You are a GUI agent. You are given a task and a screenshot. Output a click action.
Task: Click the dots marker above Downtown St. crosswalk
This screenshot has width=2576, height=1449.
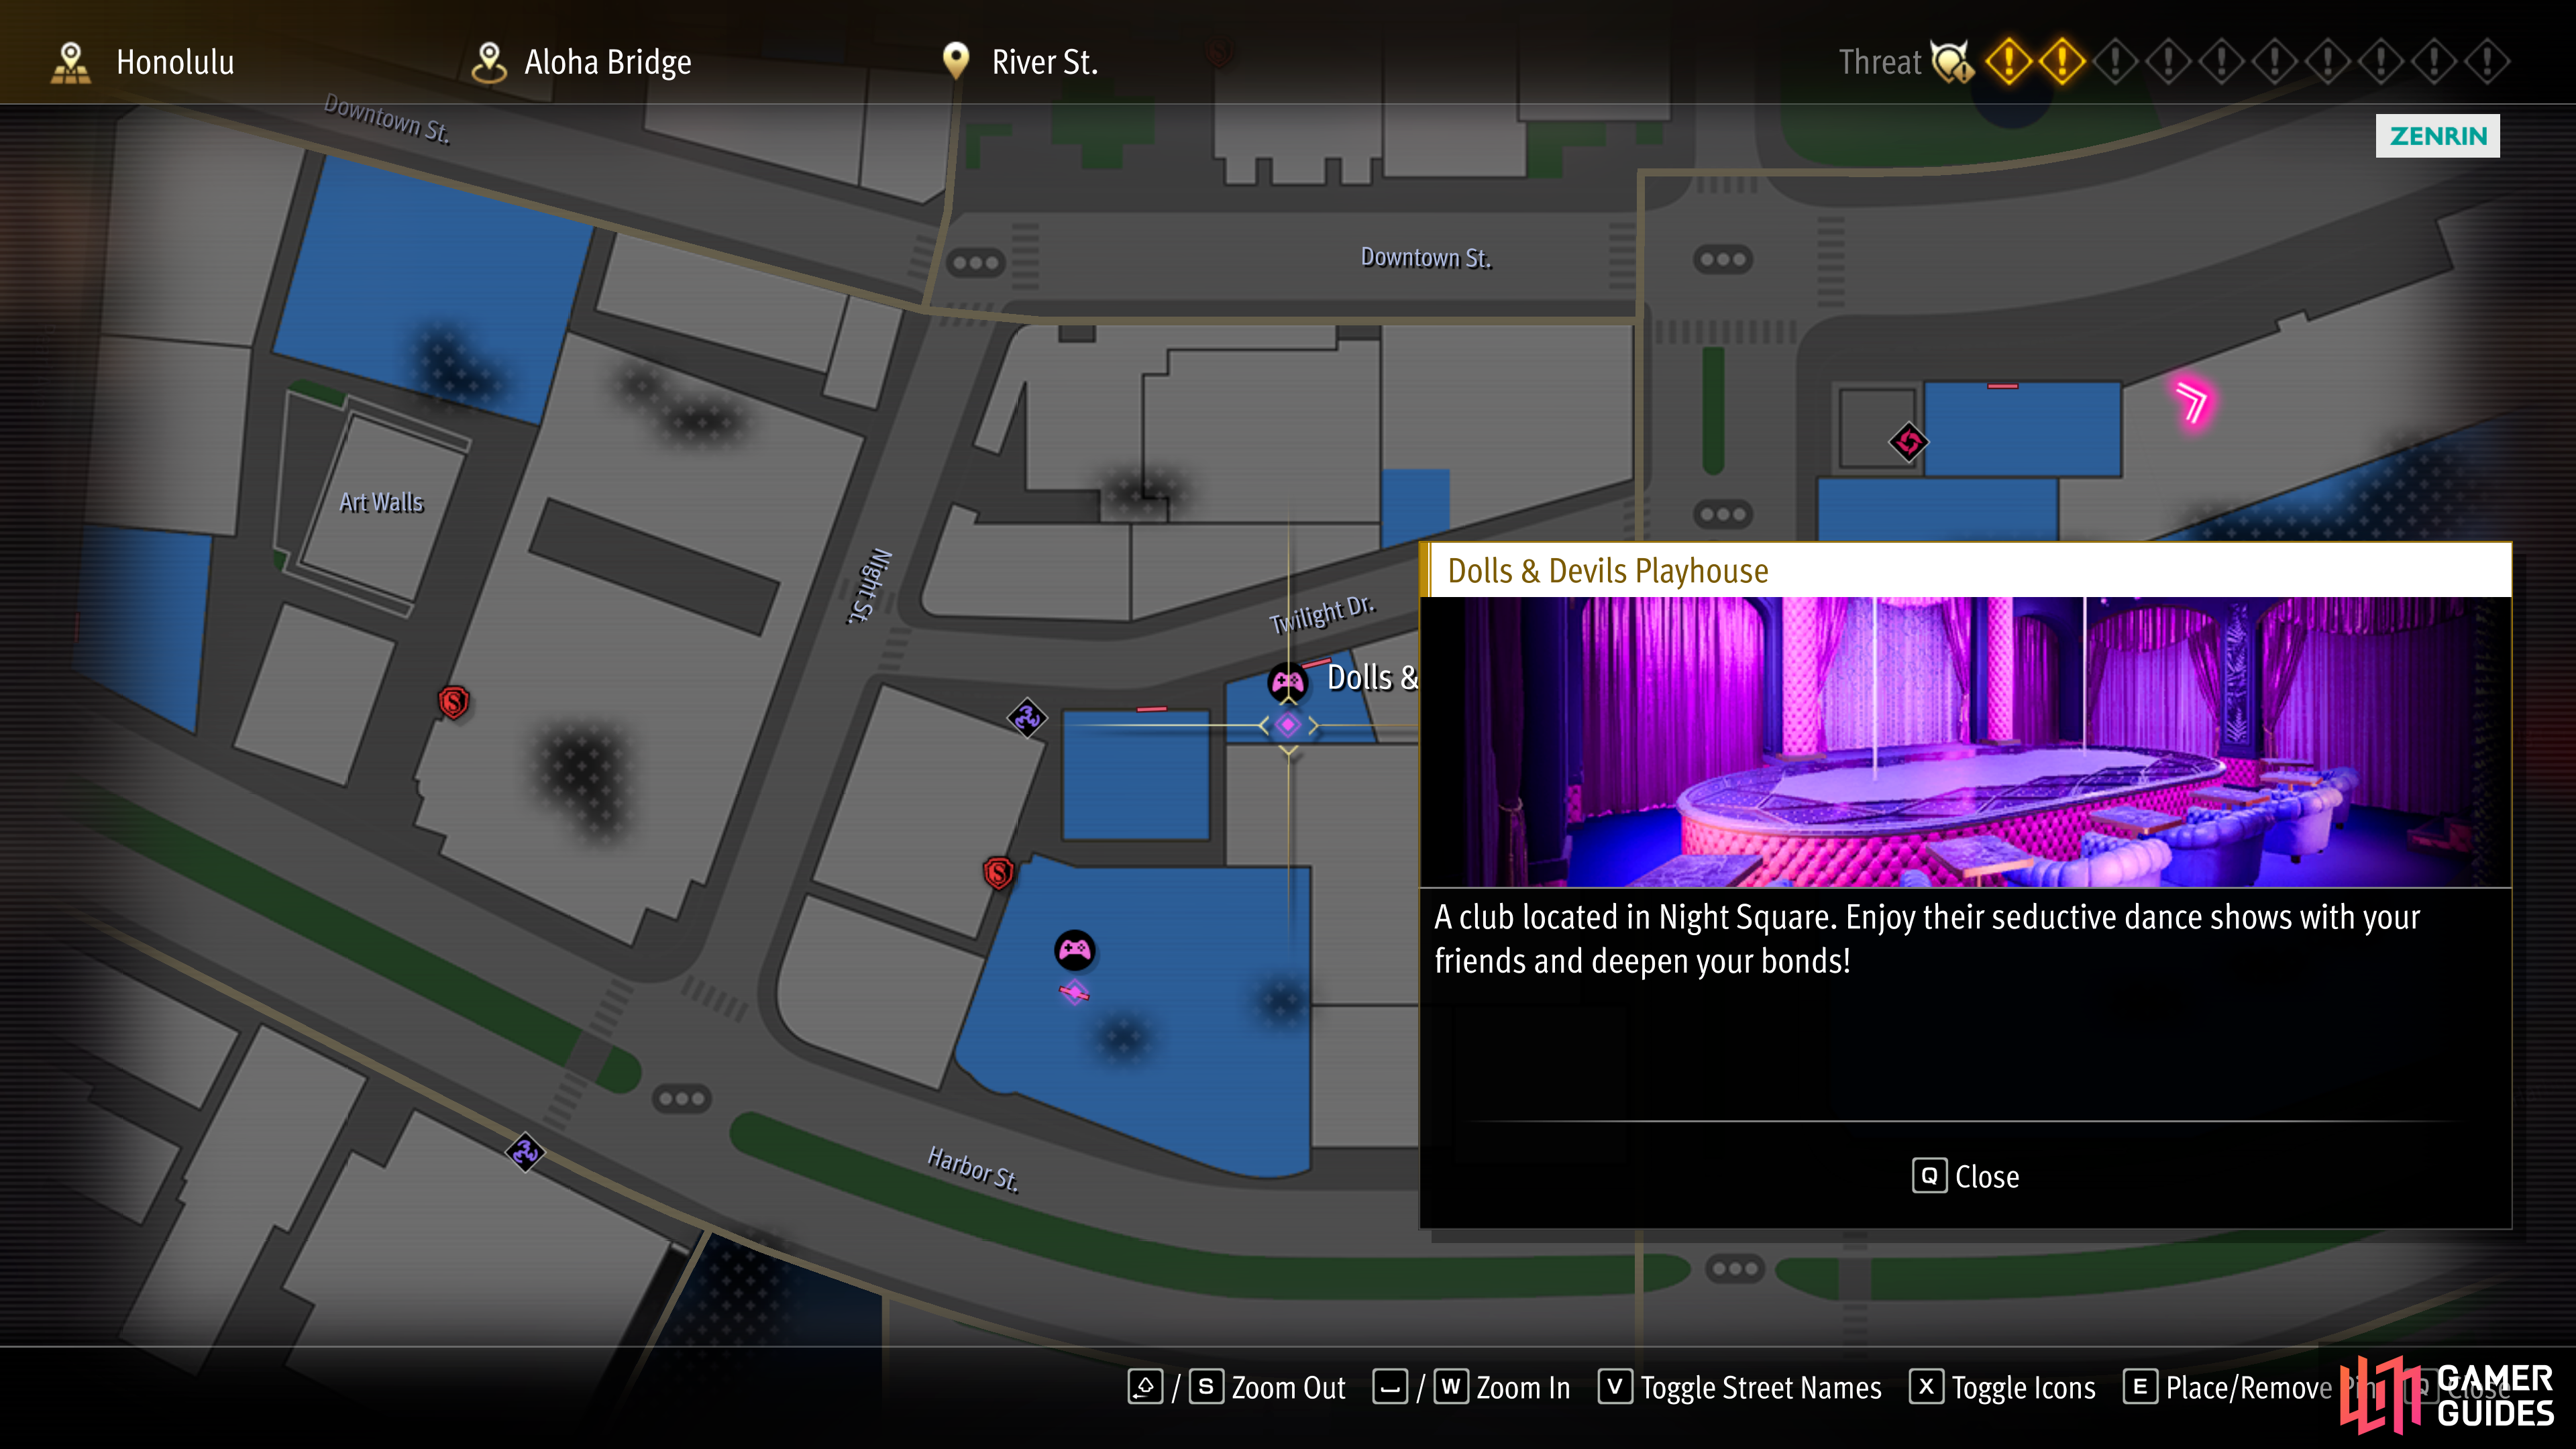[976, 263]
